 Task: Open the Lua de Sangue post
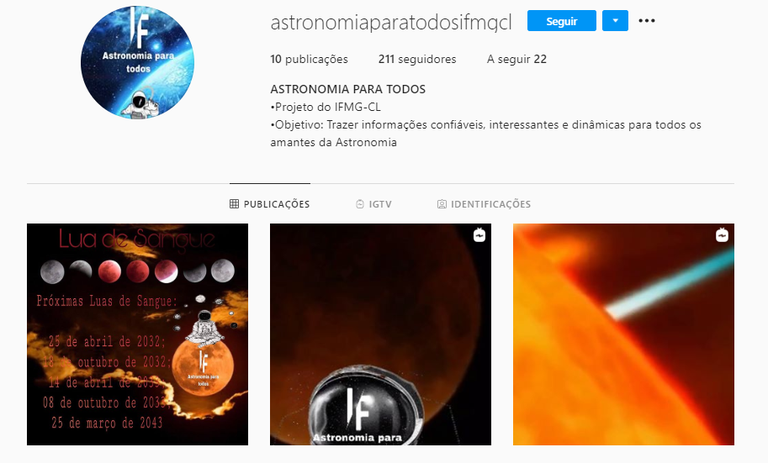pos(138,335)
